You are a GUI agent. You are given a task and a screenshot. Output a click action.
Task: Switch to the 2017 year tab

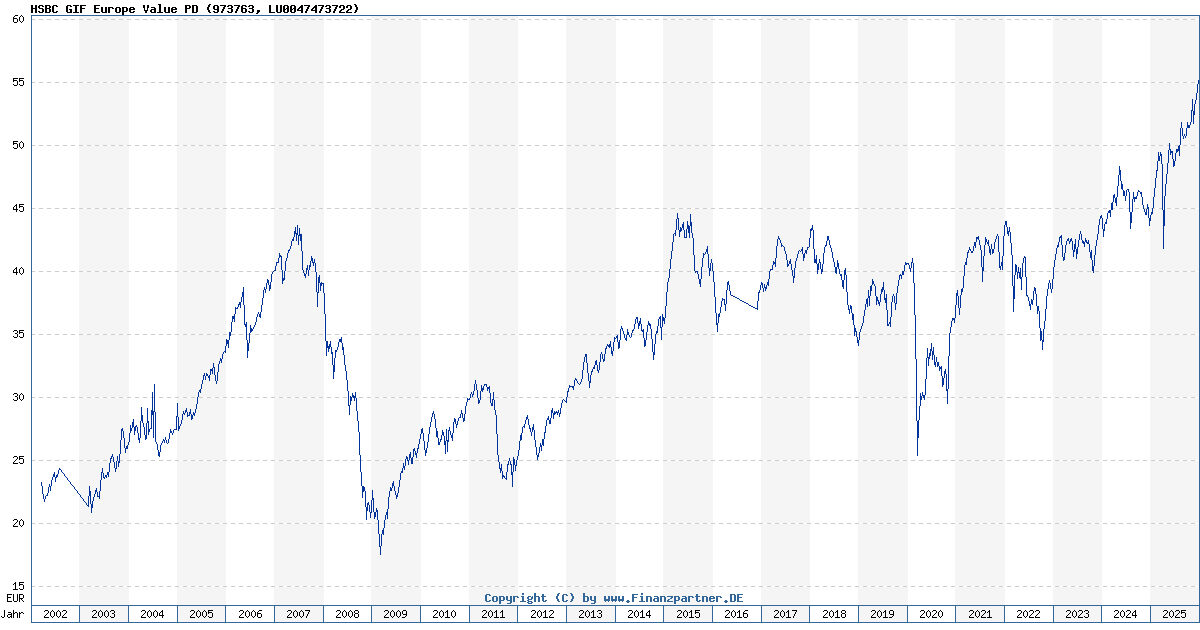point(783,615)
